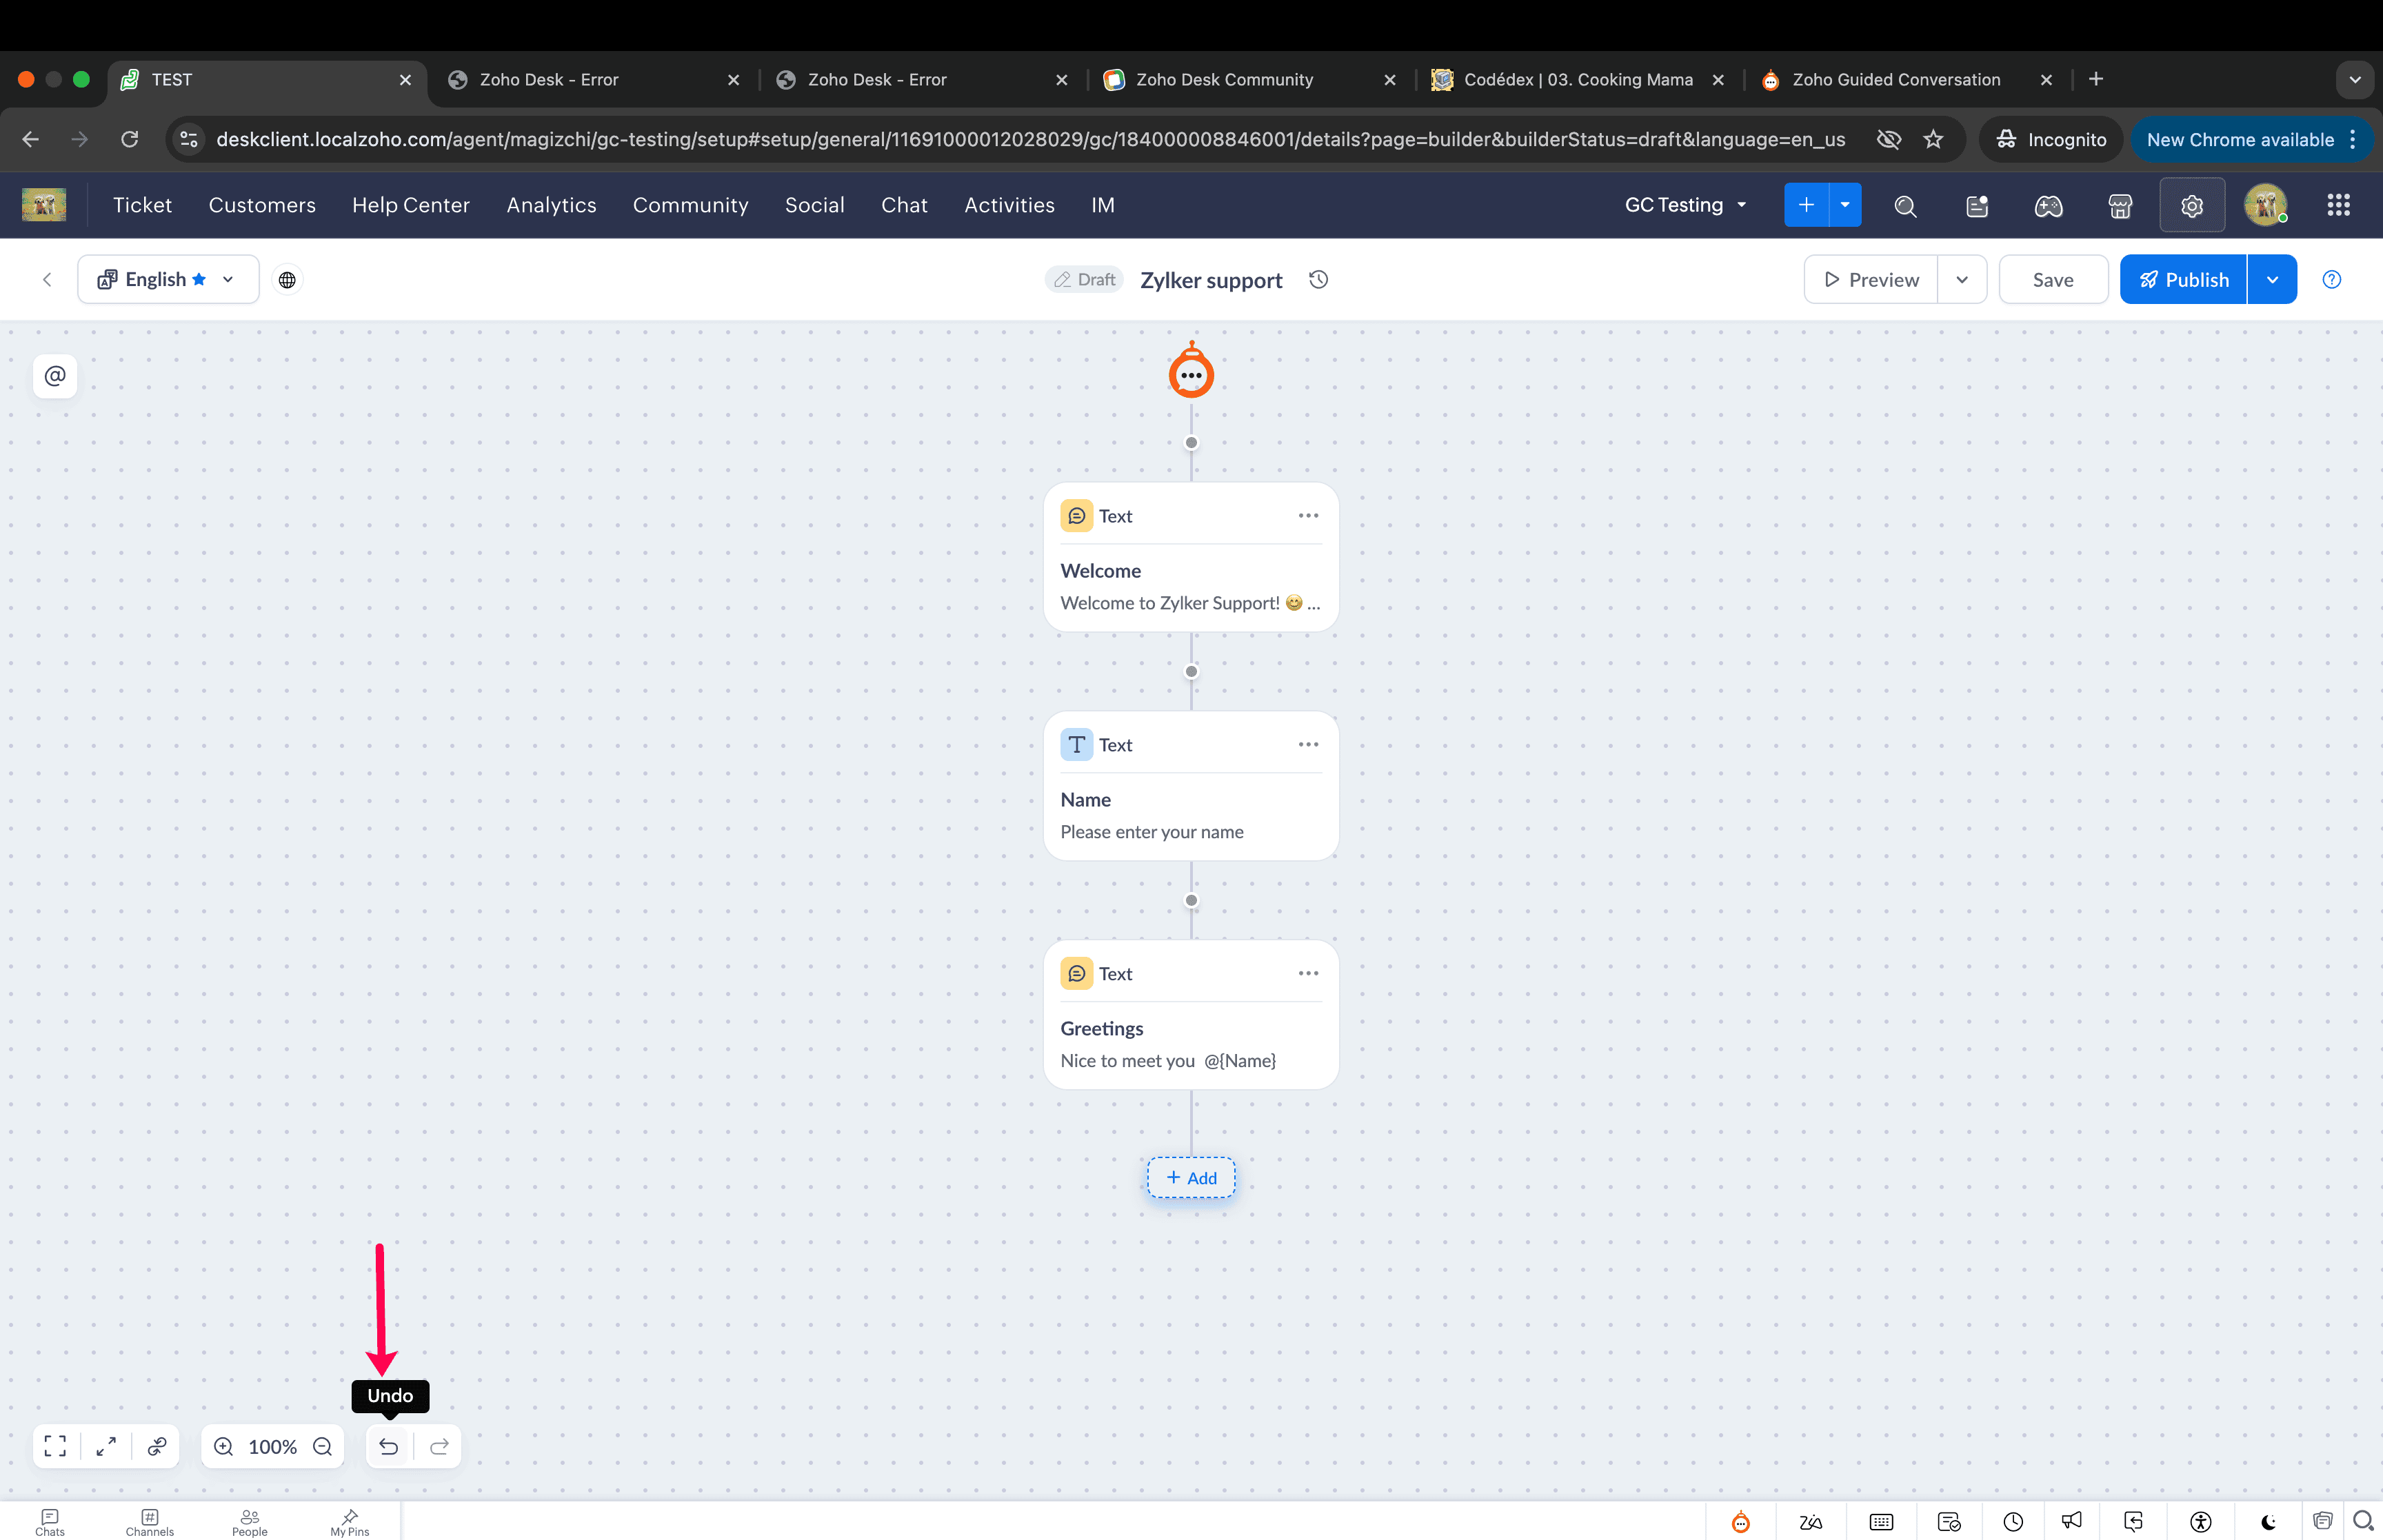
Task: Click the expand fullscreen arrows icon
Action: (x=106, y=1446)
